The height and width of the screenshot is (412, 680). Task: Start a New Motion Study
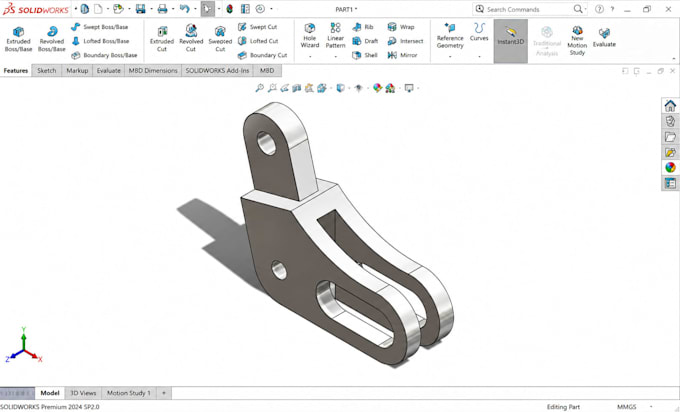(x=577, y=40)
